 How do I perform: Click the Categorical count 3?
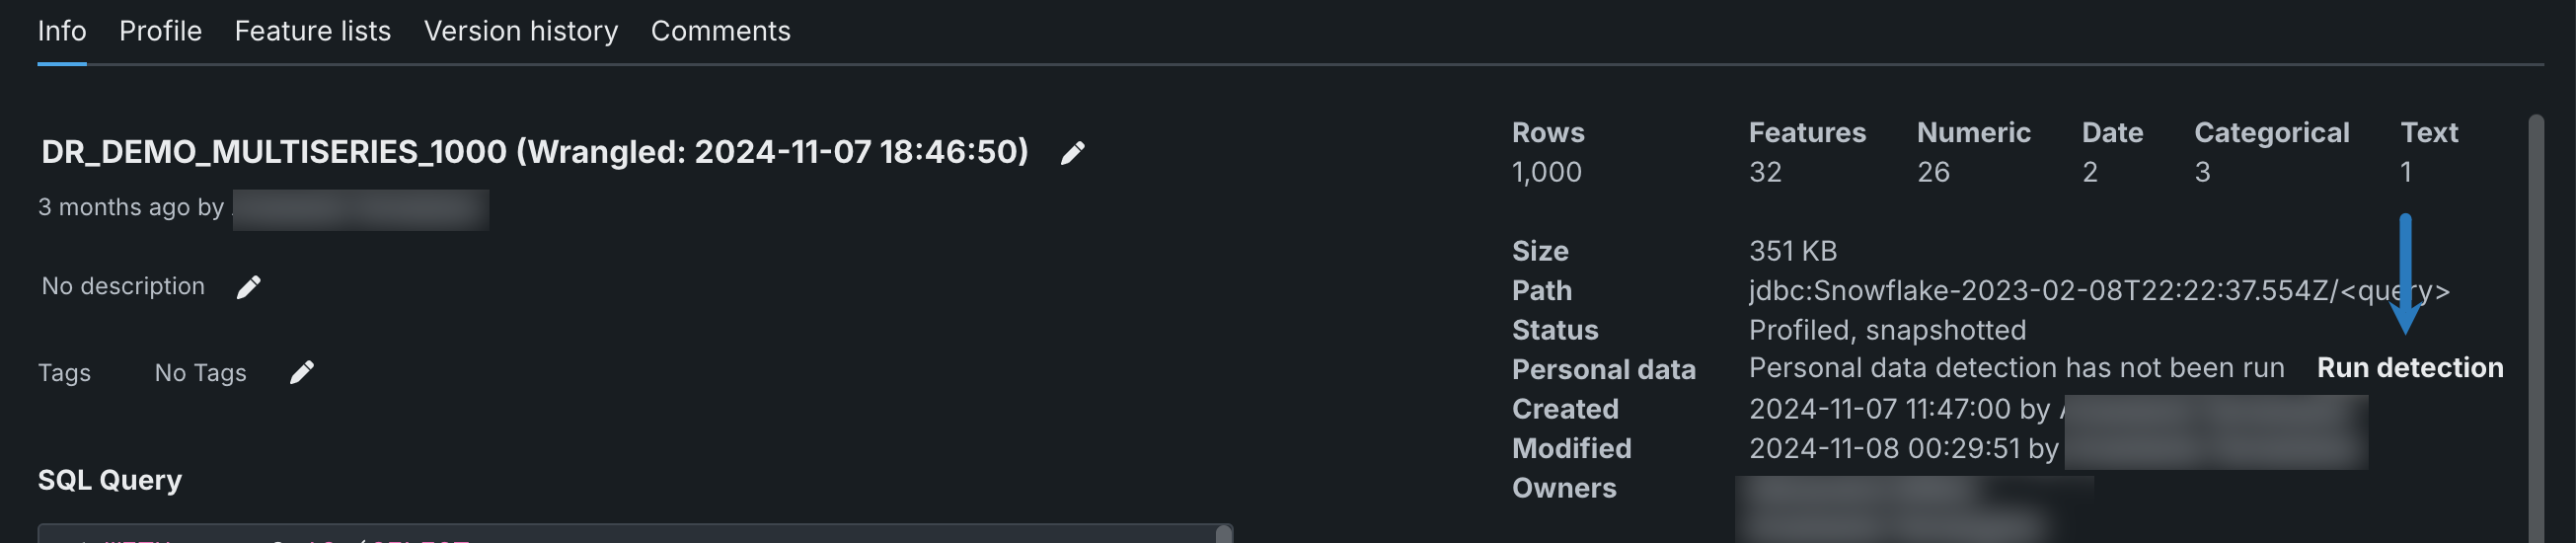(x=2202, y=172)
